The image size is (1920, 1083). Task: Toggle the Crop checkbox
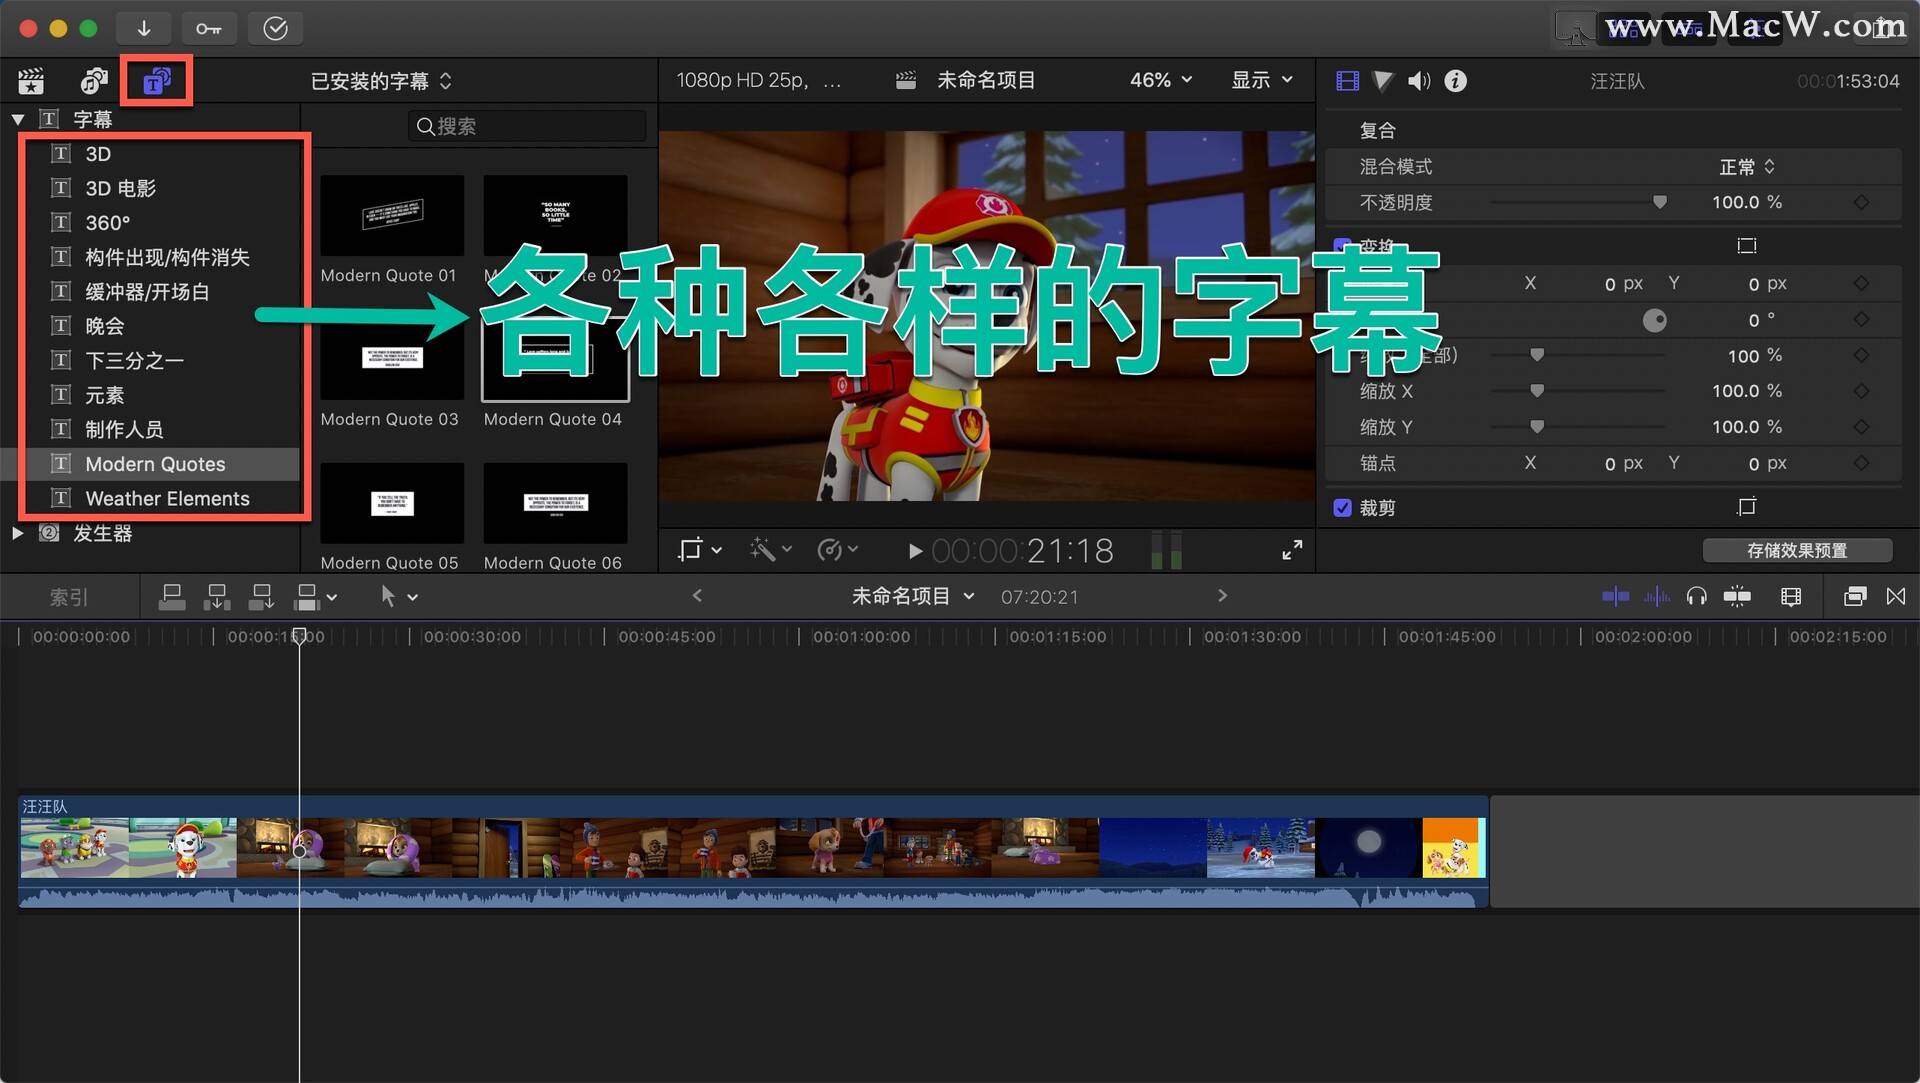1343,508
